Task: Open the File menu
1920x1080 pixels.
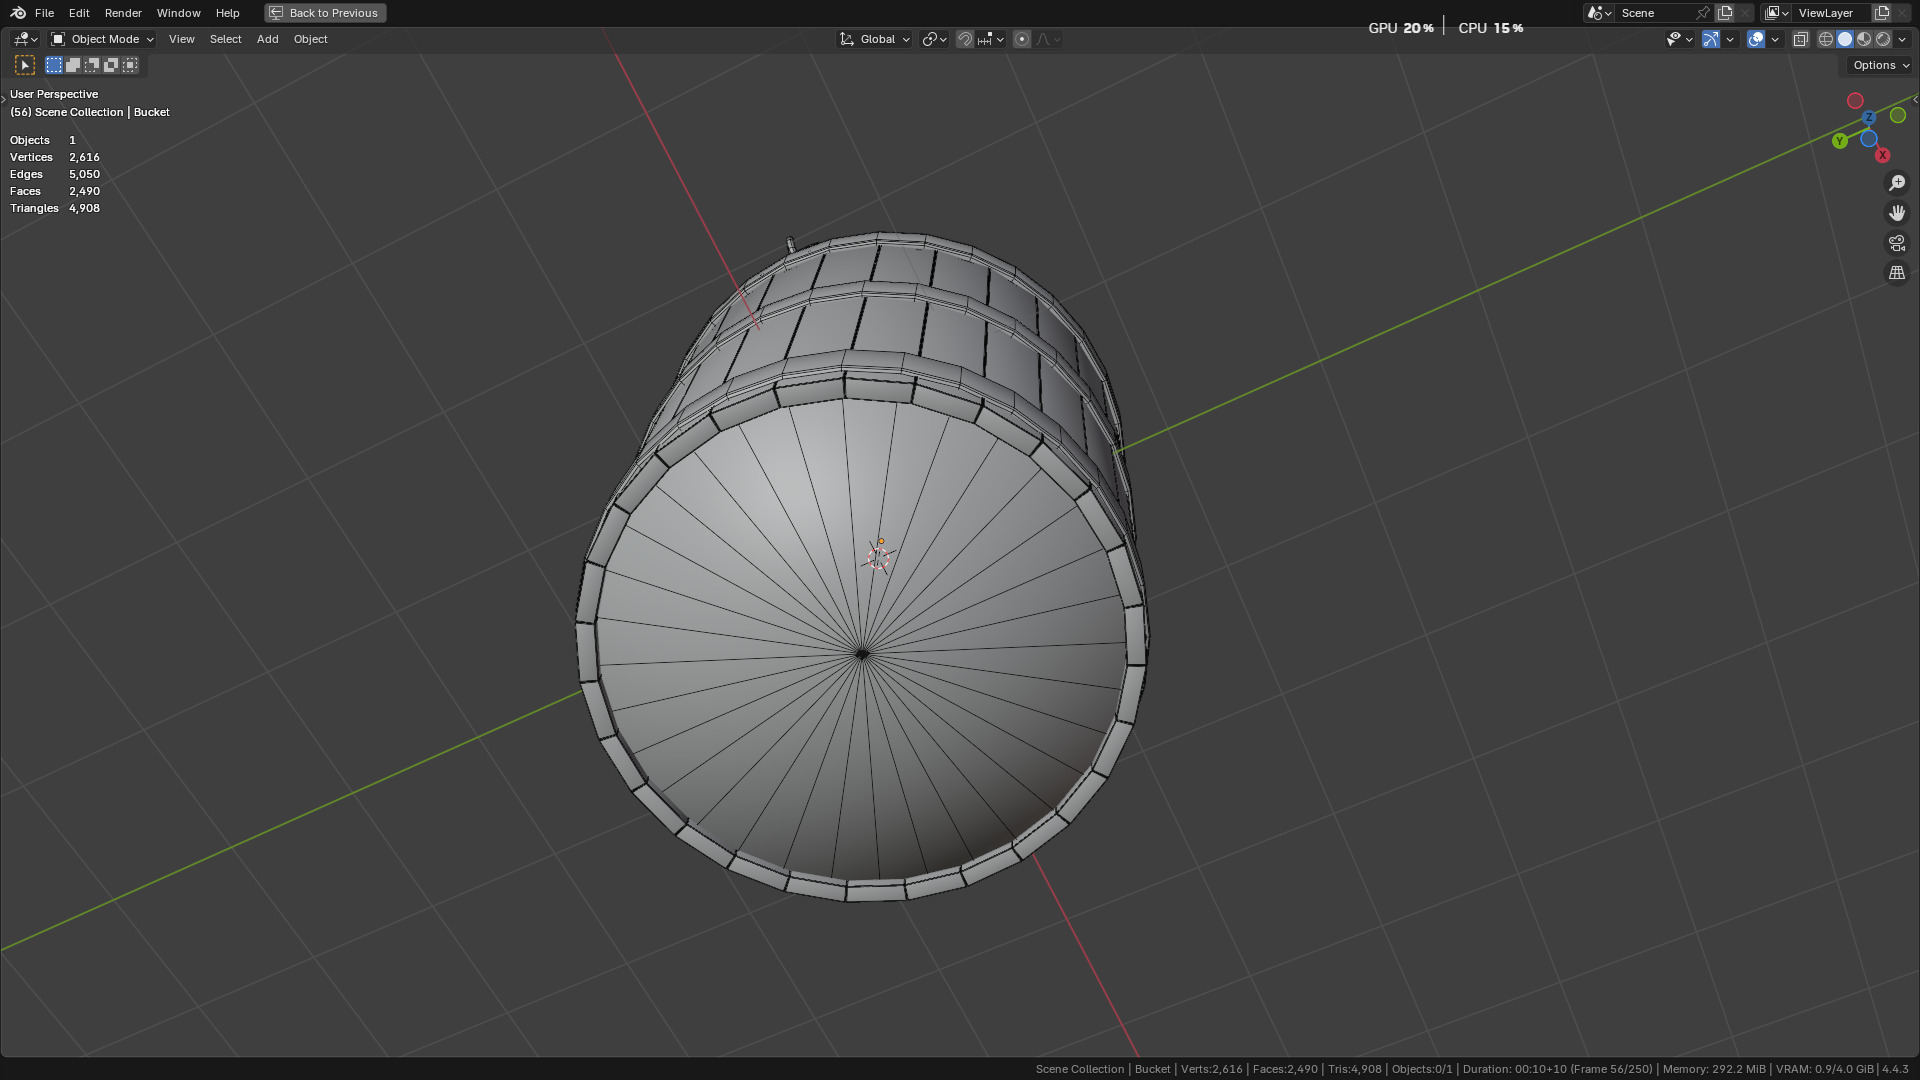Action: 44,13
